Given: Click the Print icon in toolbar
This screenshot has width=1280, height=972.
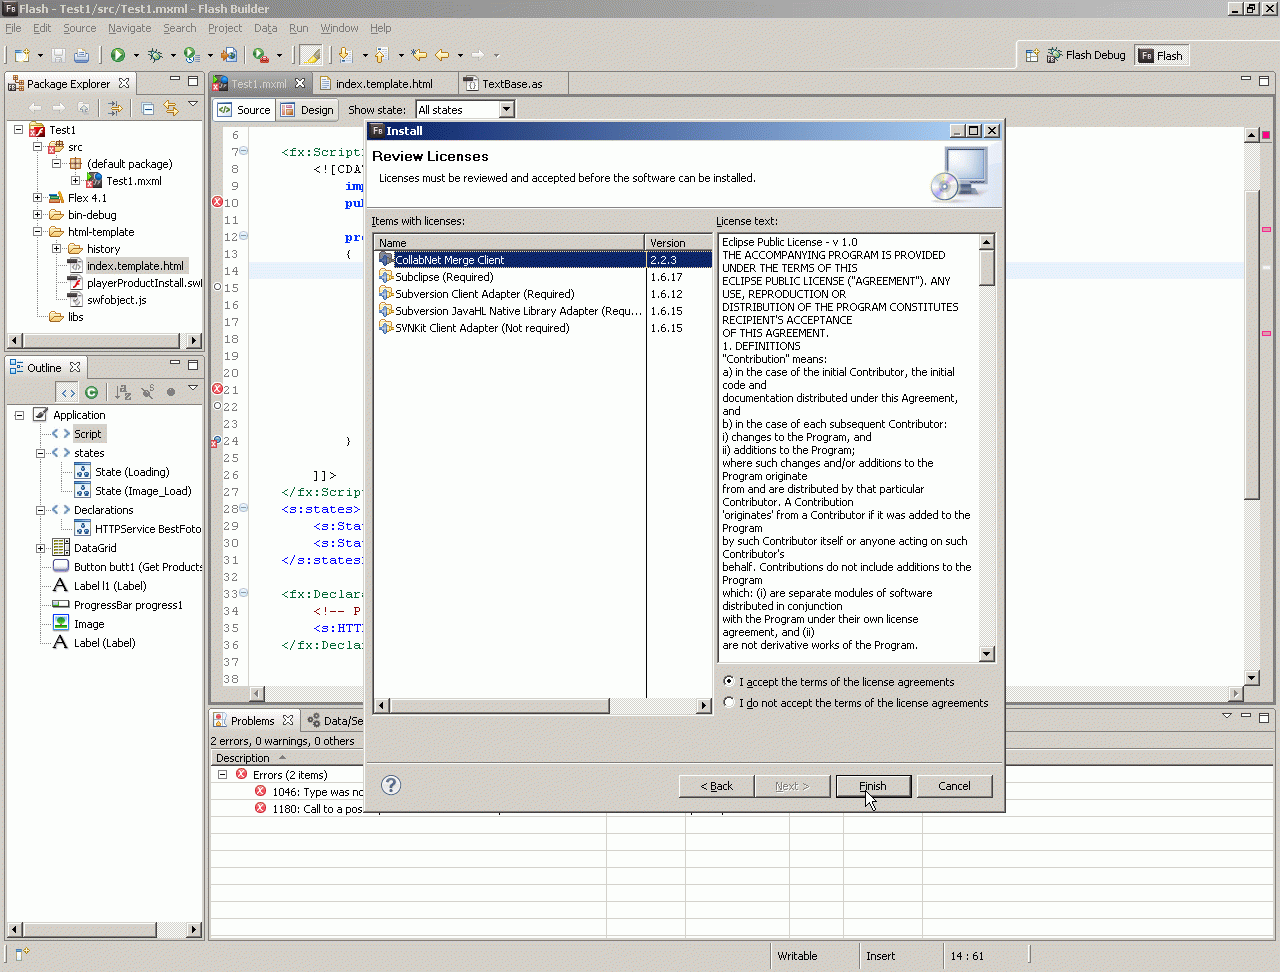Looking at the screenshot, I should pyautogui.click(x=82, y=55).
